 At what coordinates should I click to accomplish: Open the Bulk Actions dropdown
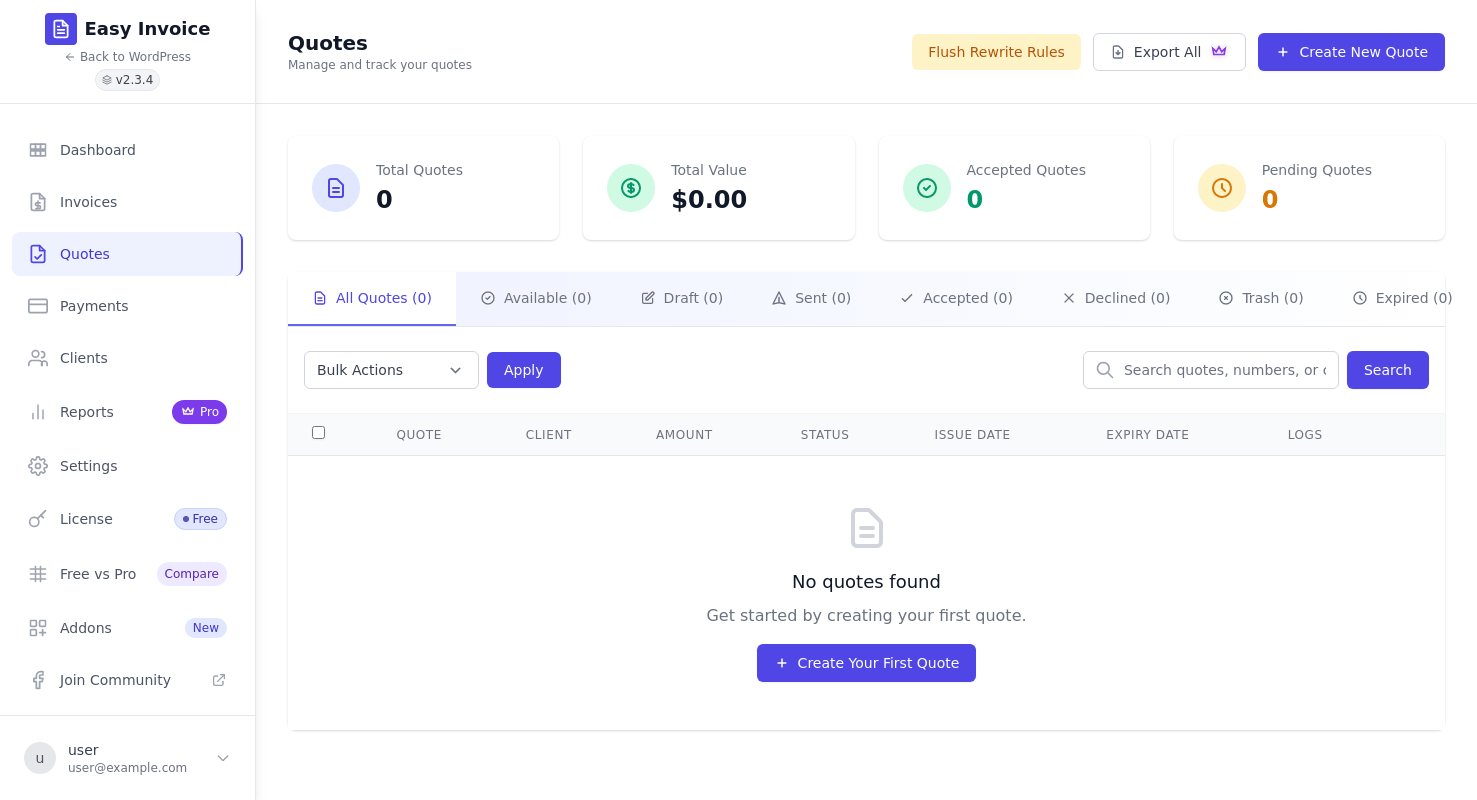391,370
